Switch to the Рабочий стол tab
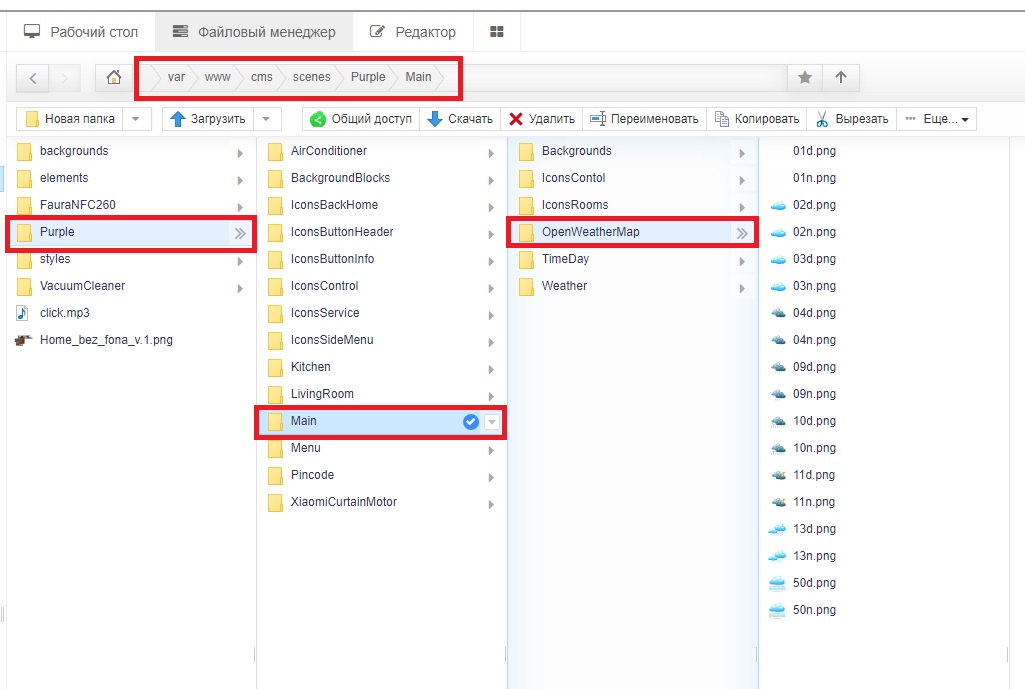1025x689 pixels. pyautogui.click(x=81, y=32)
